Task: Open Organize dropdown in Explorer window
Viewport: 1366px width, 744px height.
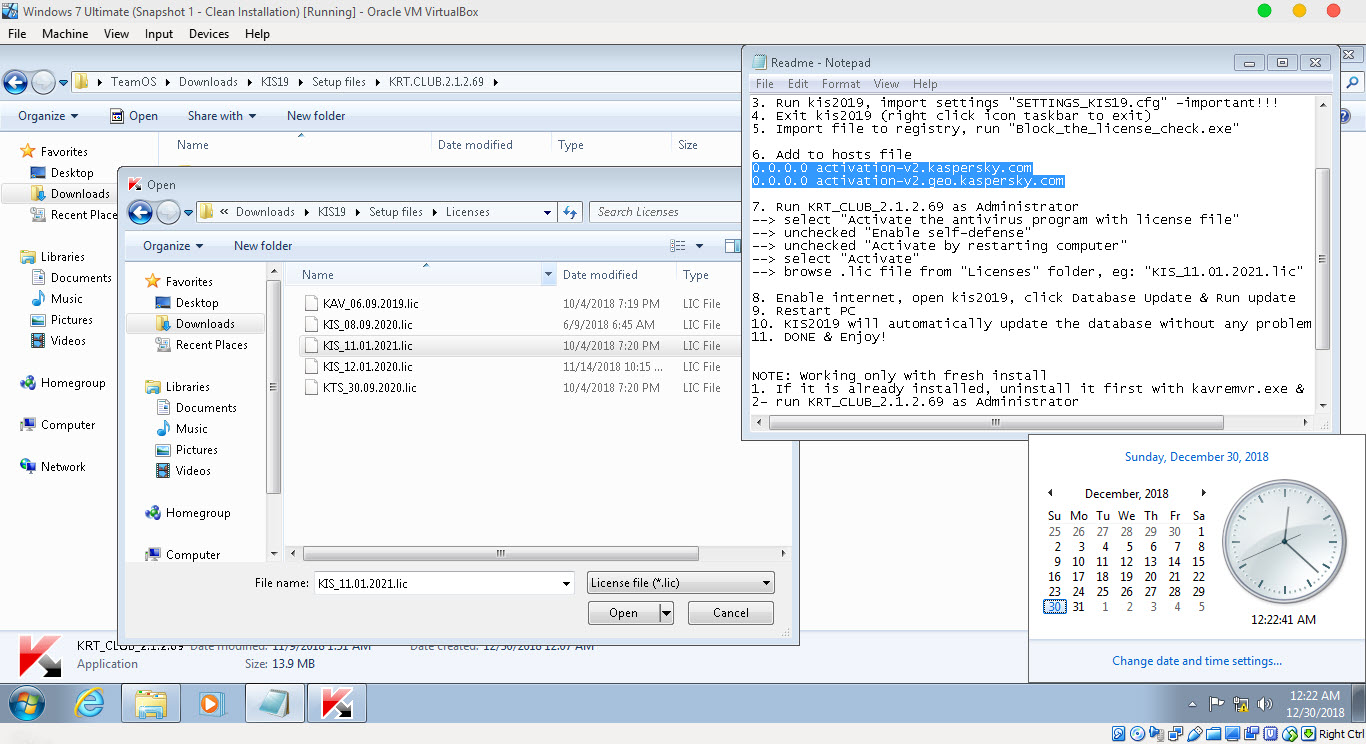Action: click(48, 115)
